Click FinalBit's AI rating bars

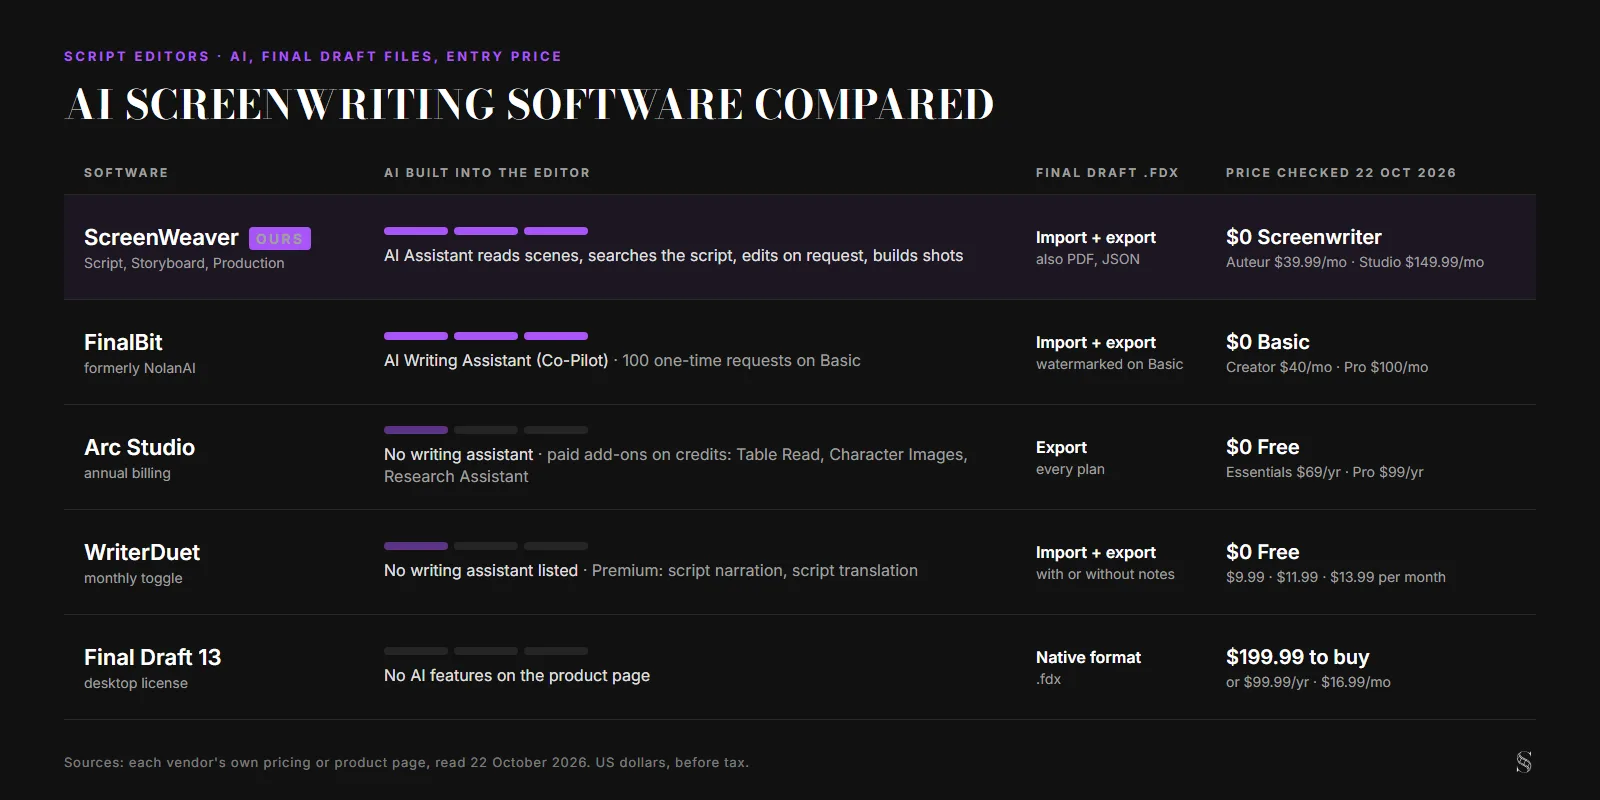[x=486, y=336]
